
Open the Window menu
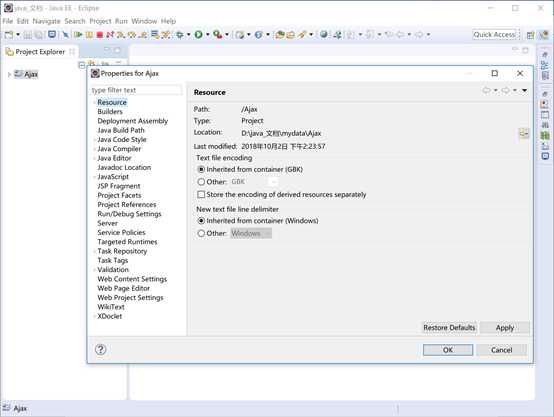tap(144, 21)
